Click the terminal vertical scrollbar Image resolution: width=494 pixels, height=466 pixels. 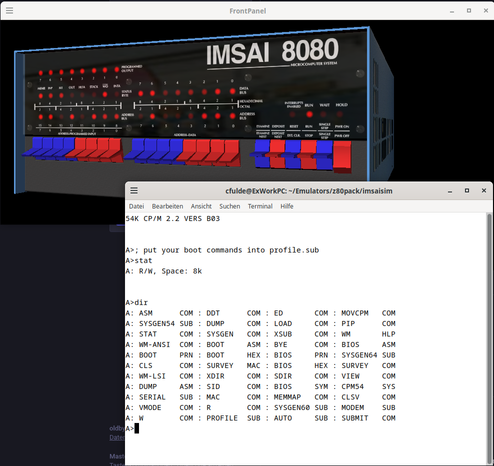(489, 339)
